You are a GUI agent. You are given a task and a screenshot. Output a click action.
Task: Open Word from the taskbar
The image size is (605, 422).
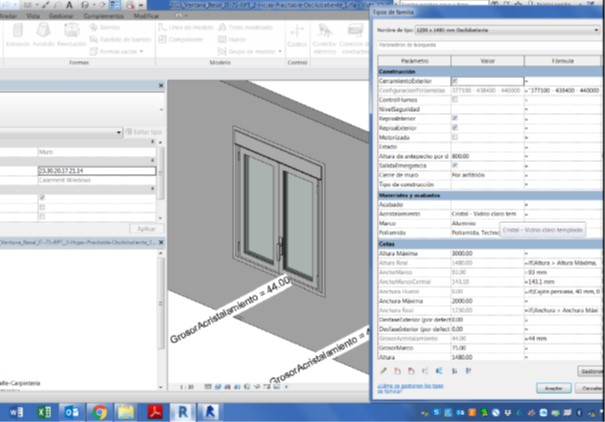click(x=16, y=412)
